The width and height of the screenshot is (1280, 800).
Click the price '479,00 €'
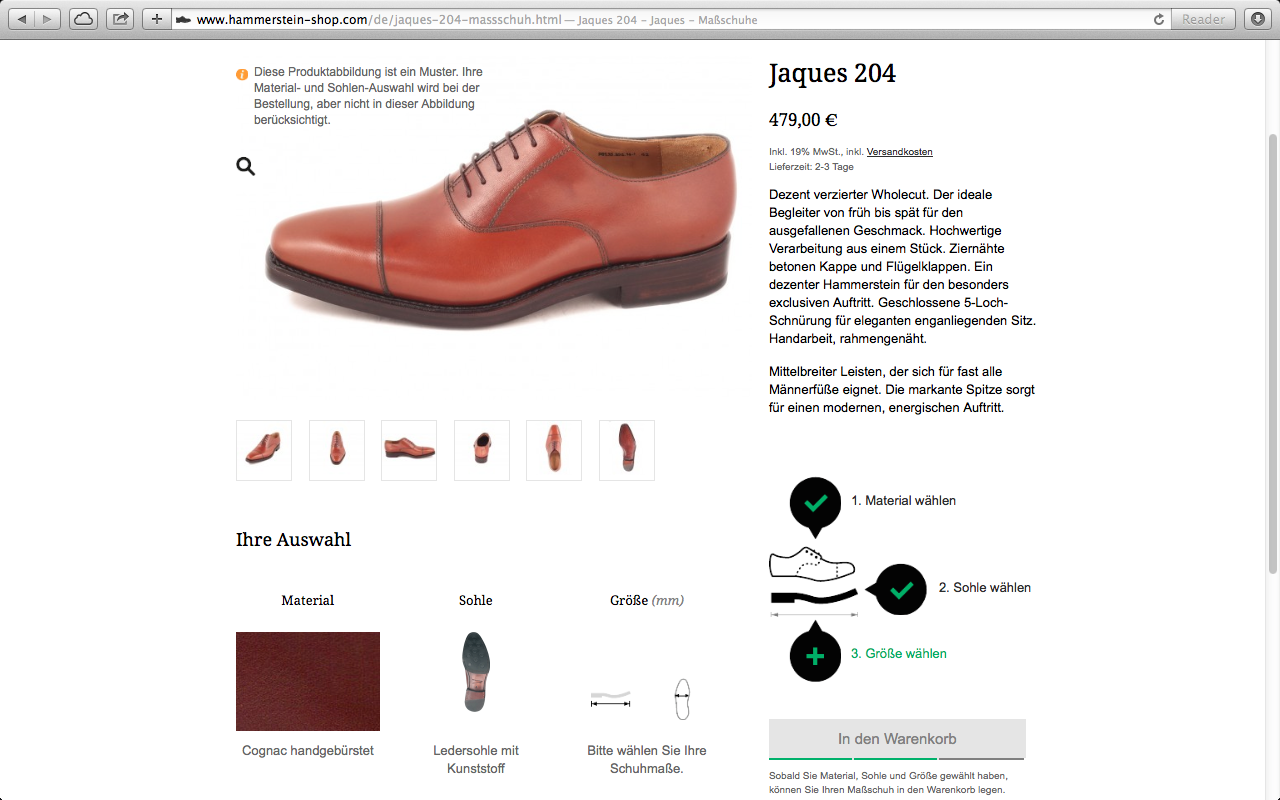[x=803, y=120]
